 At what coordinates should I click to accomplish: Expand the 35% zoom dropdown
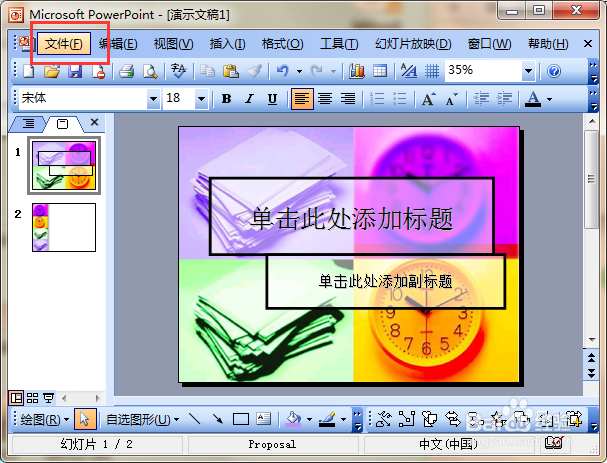coord(528,71)
